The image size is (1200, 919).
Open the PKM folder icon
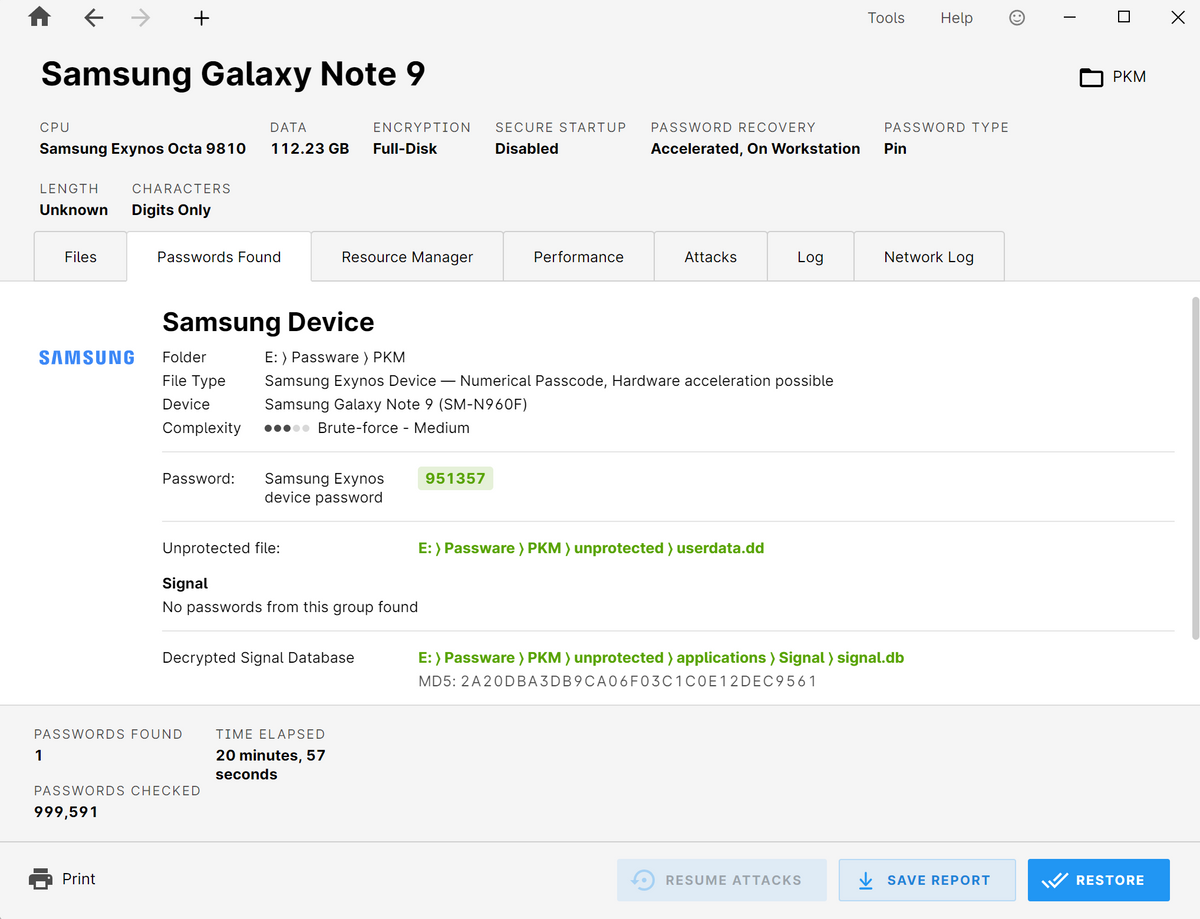click(x=1091, y=77)
